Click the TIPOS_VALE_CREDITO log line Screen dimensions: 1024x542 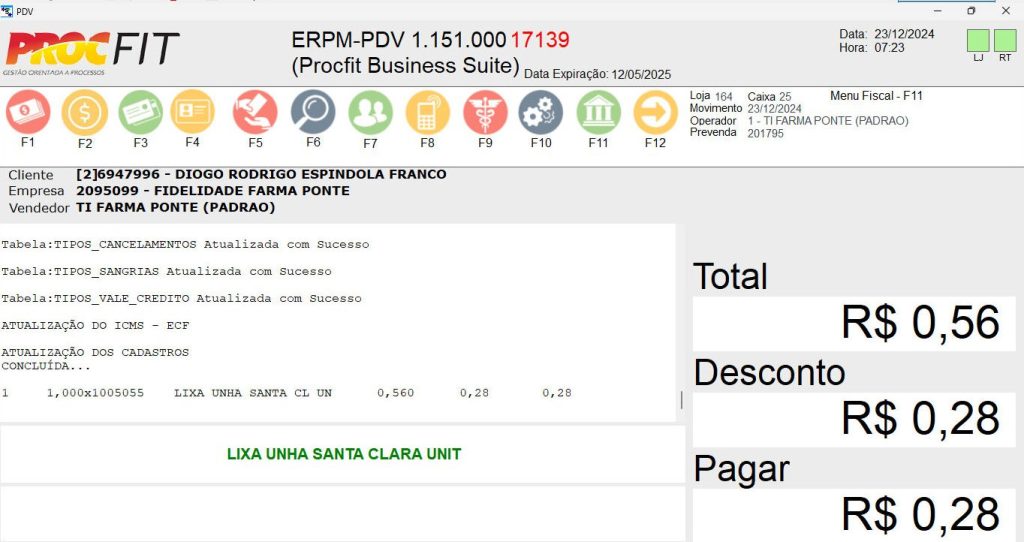(x=182, y=298)
